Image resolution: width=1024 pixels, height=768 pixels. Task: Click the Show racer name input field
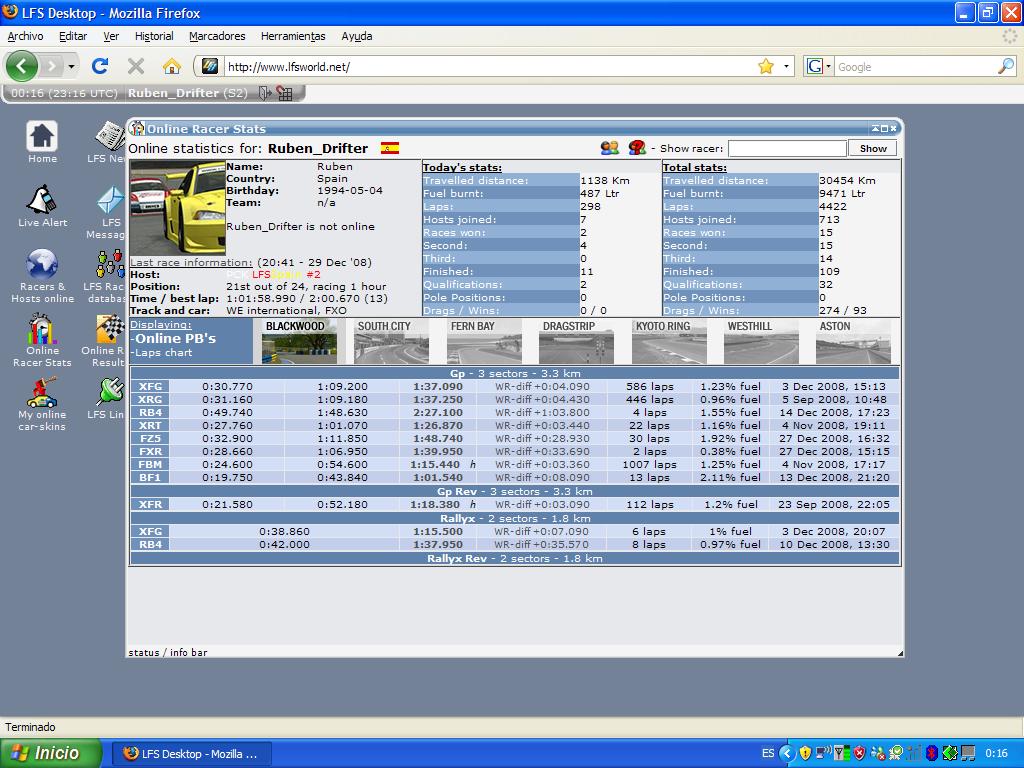tap(787, 148)
